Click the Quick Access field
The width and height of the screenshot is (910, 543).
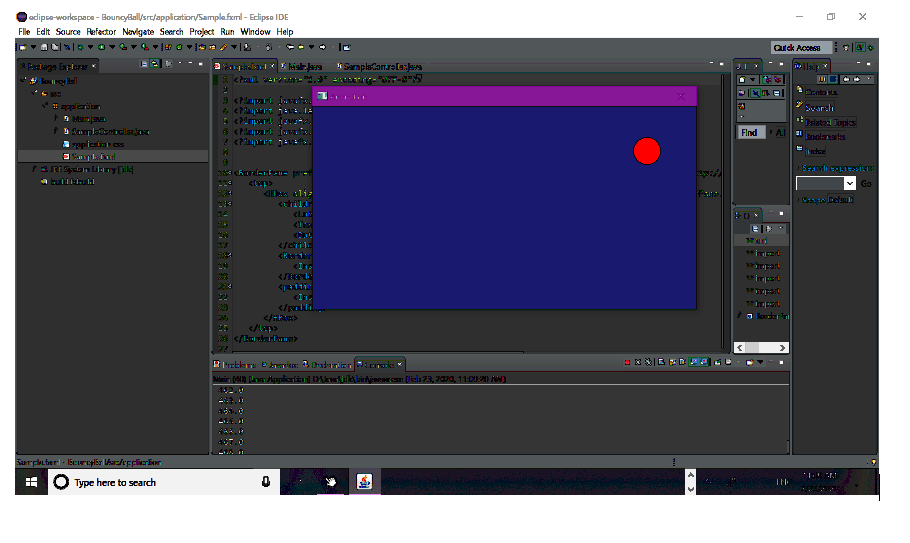801,48
